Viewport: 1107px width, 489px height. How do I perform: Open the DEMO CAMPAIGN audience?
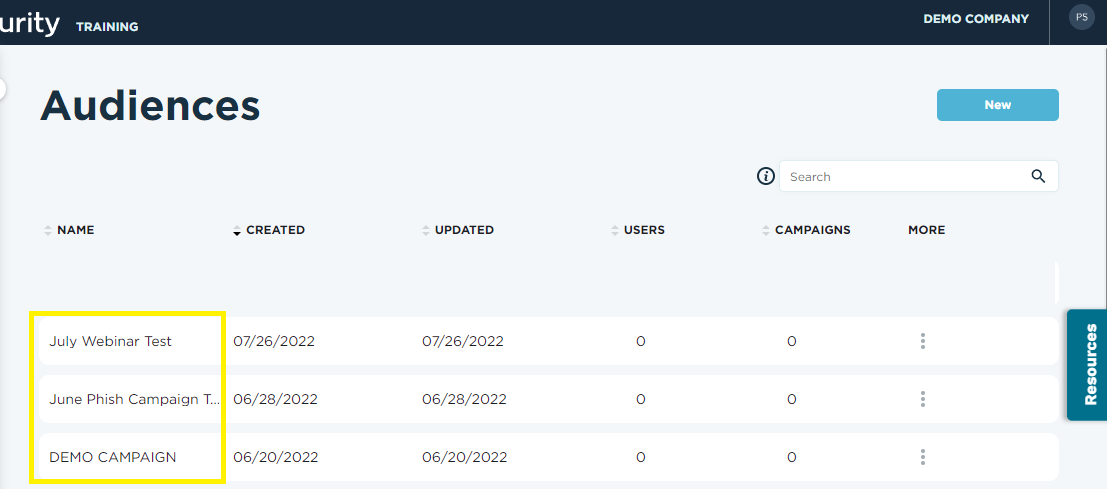coord(112,457)
